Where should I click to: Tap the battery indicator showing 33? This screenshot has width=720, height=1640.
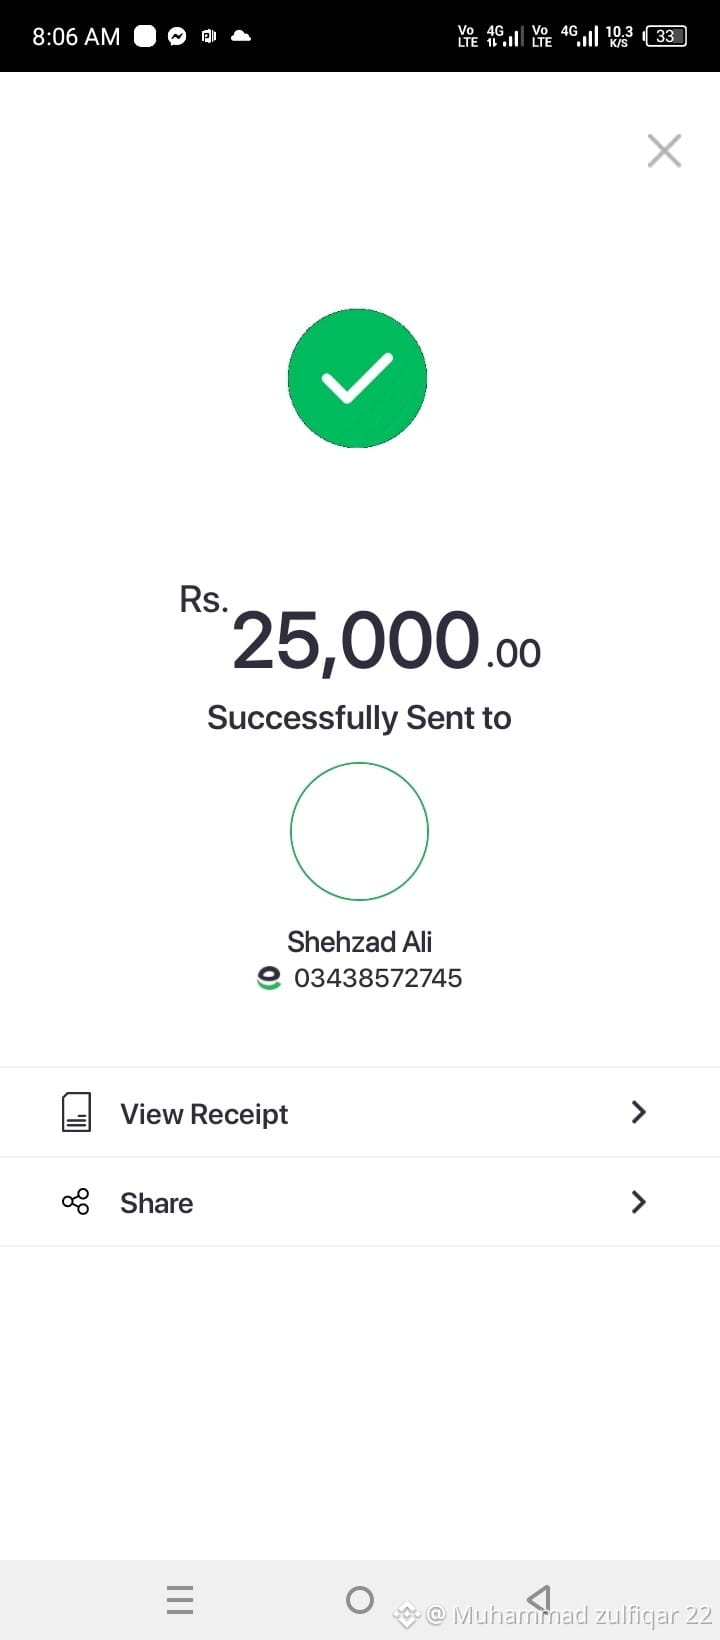pyautogui.click(x=665, y=36)
